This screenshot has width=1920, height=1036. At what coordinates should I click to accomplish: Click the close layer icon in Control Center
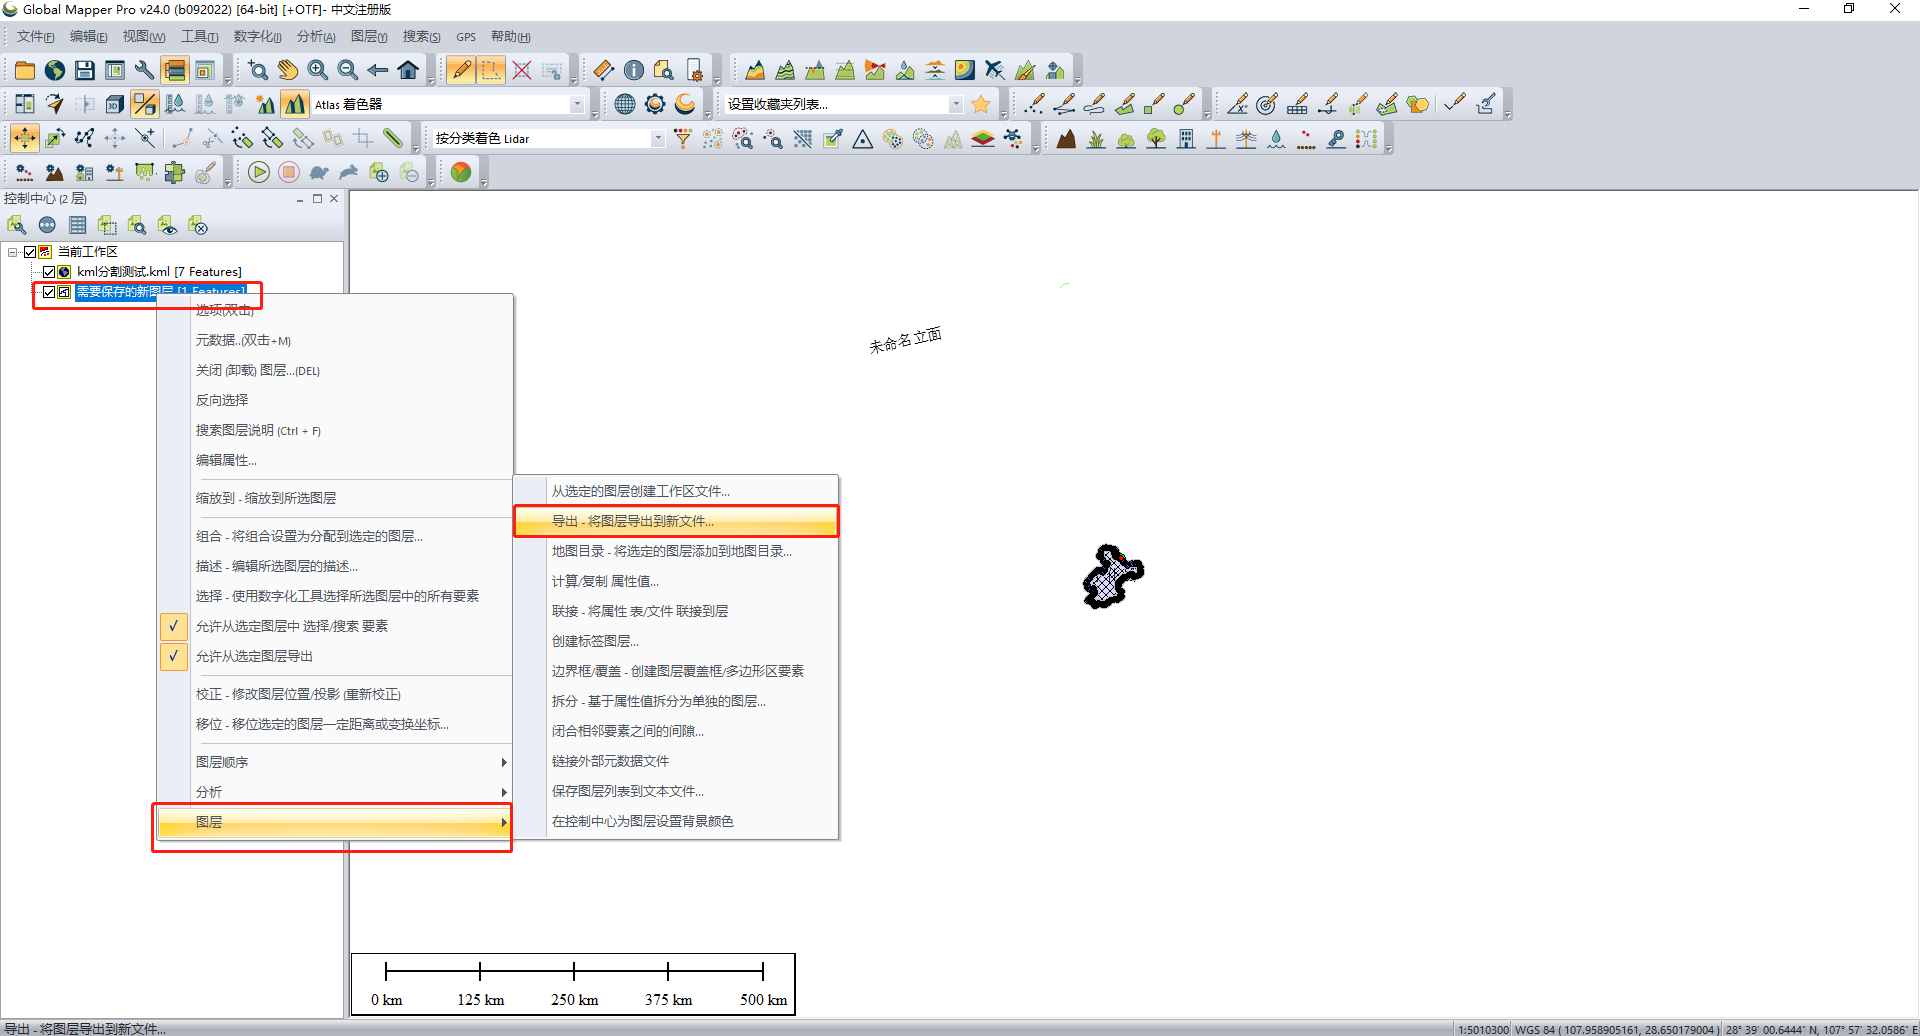pos(197,226)
